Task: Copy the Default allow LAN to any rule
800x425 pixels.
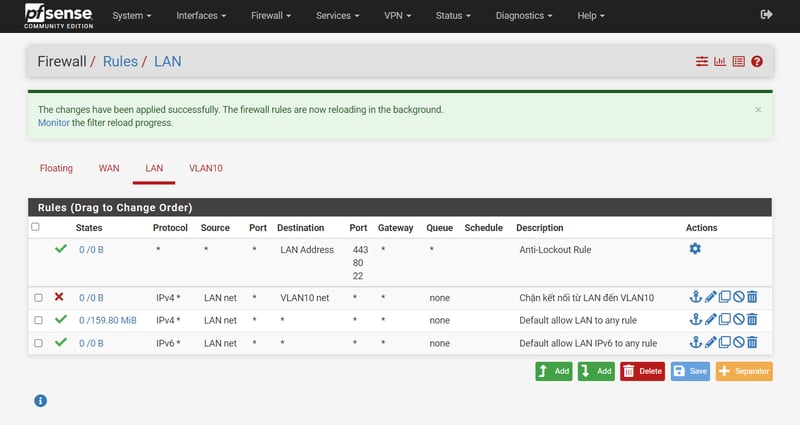Action: pos(724,320)
